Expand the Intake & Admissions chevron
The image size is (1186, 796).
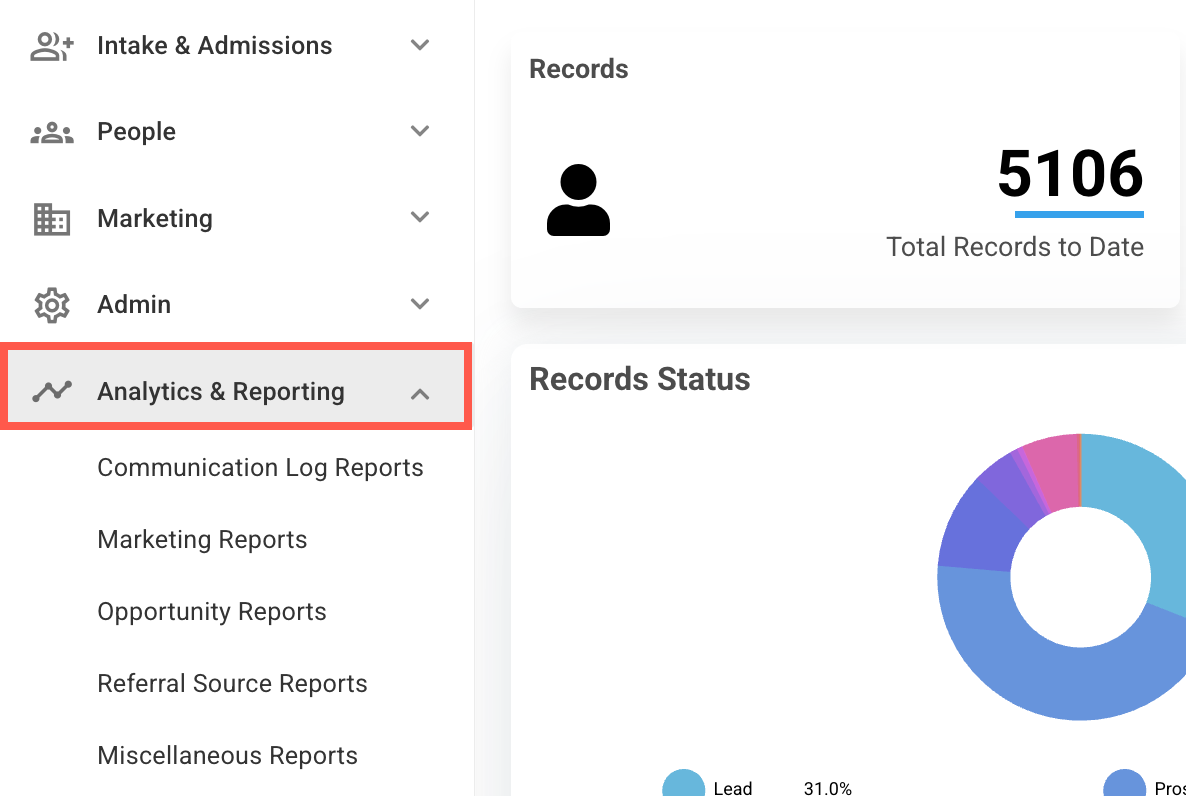(420, 45)
